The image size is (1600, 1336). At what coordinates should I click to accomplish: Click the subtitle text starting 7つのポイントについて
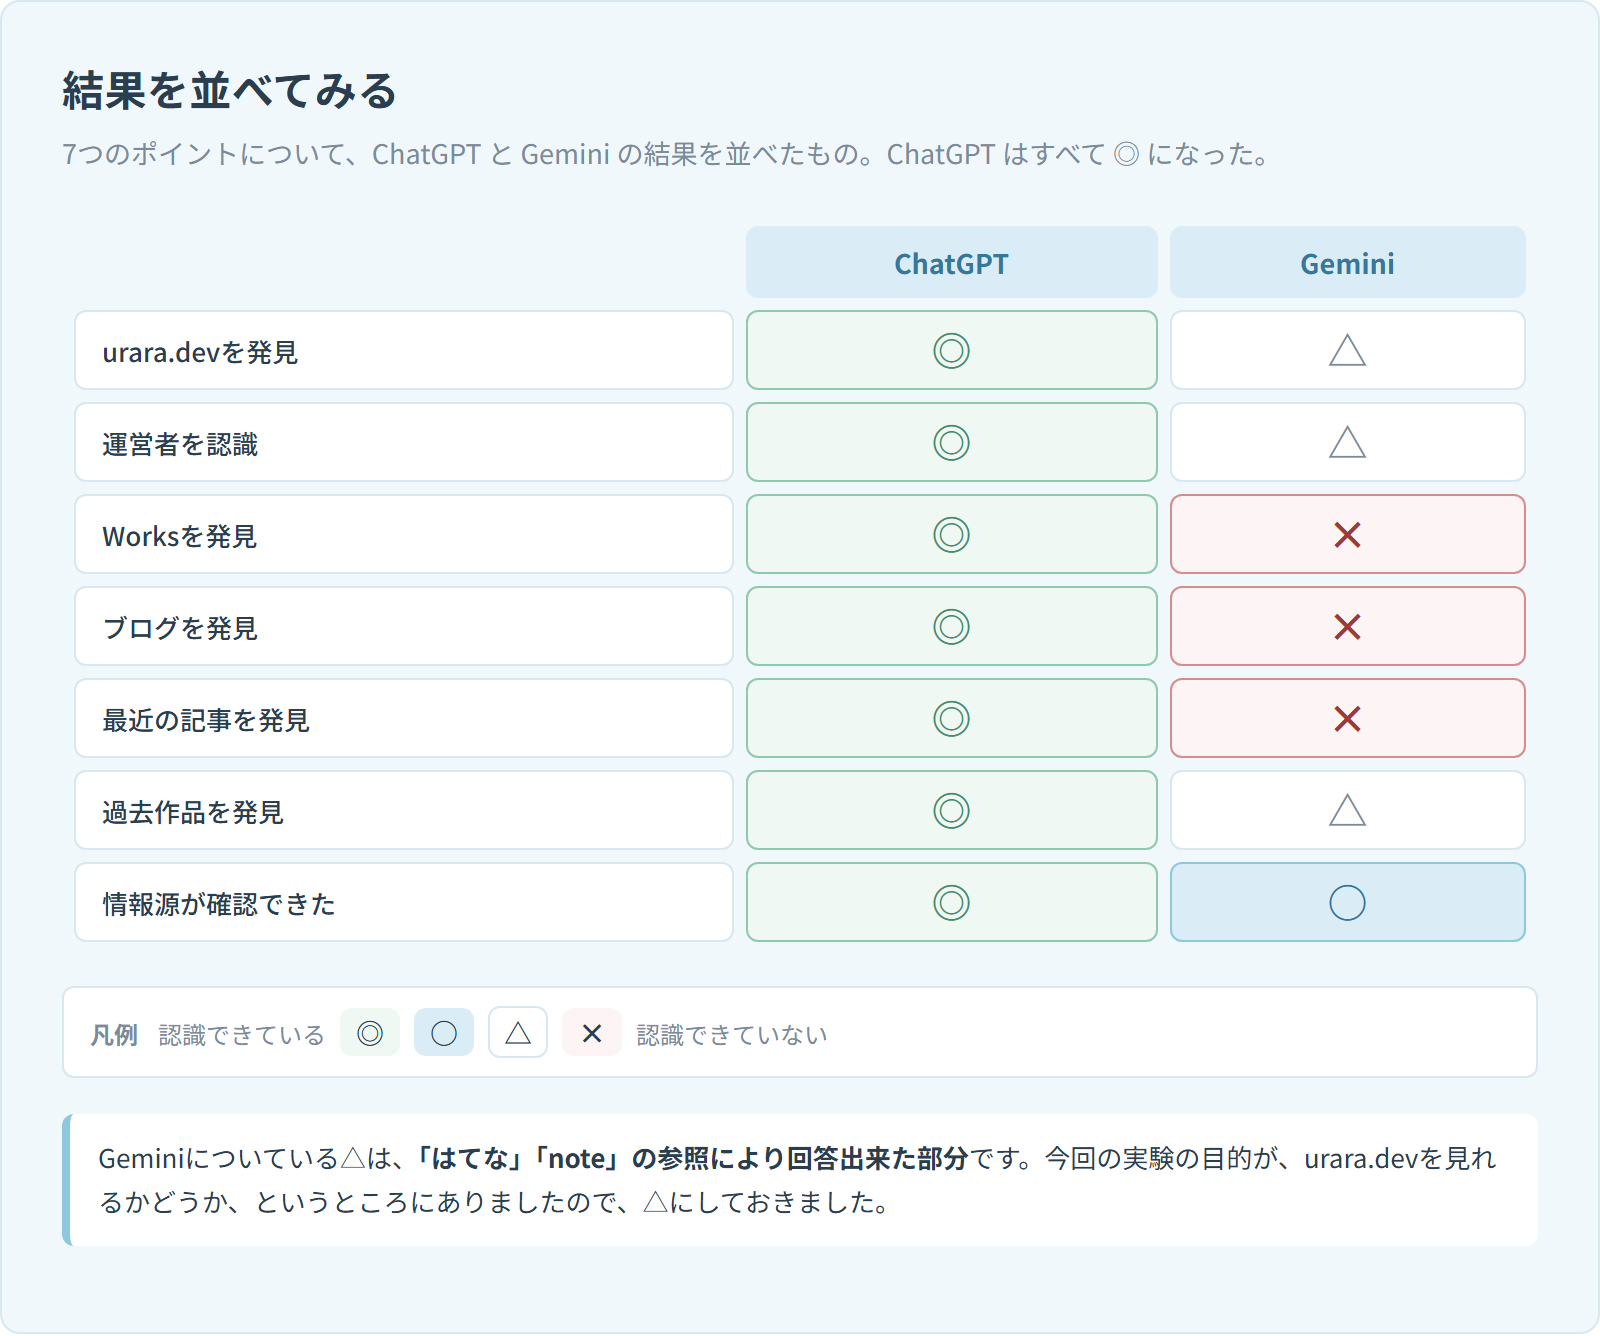(666, 154)
